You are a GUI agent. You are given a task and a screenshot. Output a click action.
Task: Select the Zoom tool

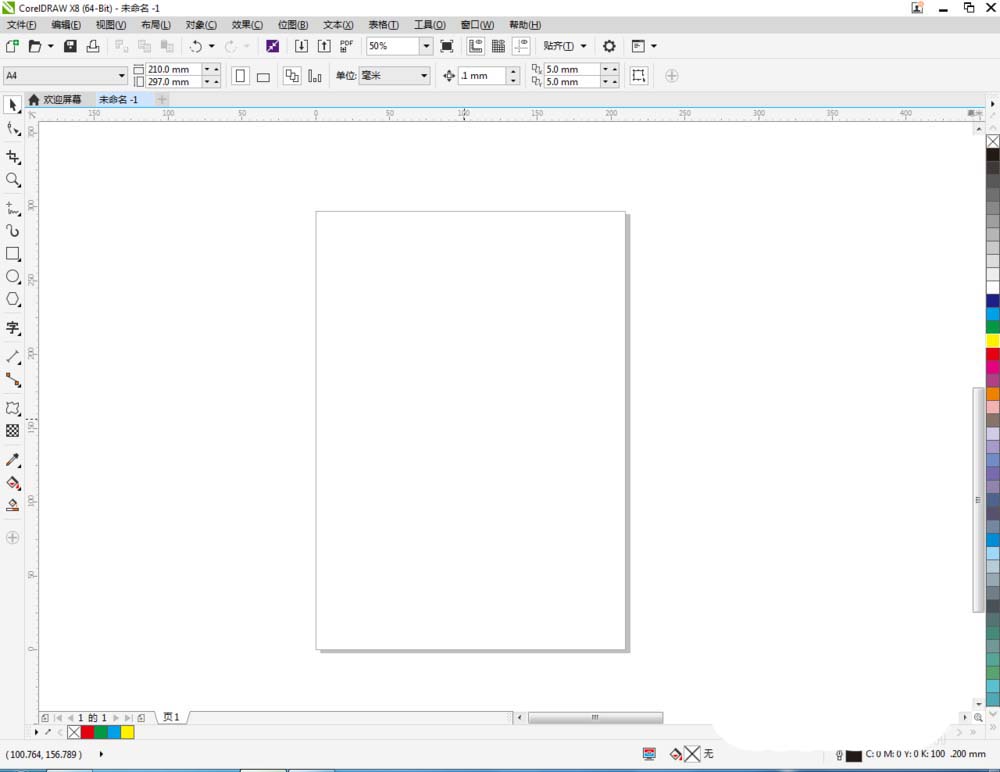pos(13,181)
